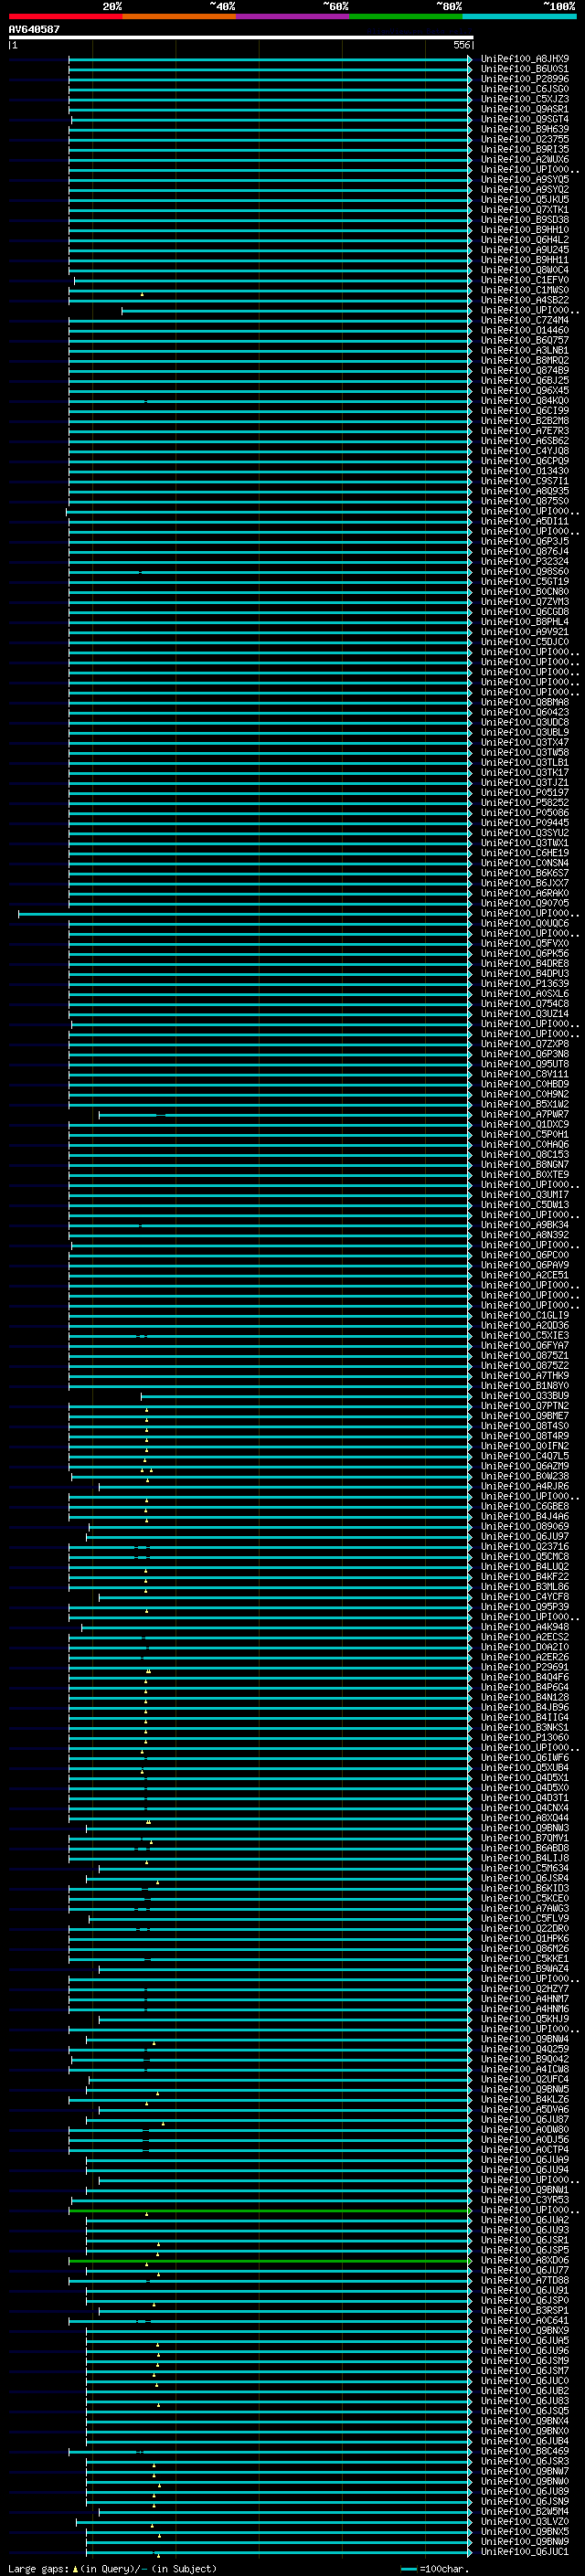Click the UniRef100_A7THK9 label
Screen dimensions: 585x2576
coord(525,1375)
